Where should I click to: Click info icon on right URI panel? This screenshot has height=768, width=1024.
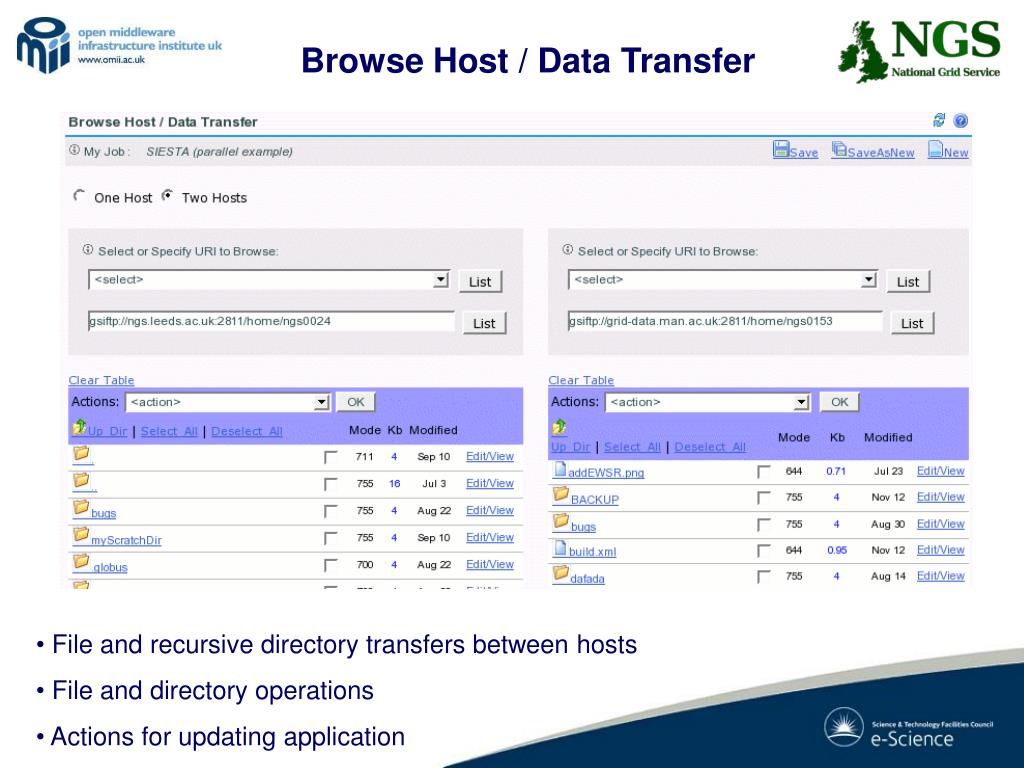tap(568, 249)
